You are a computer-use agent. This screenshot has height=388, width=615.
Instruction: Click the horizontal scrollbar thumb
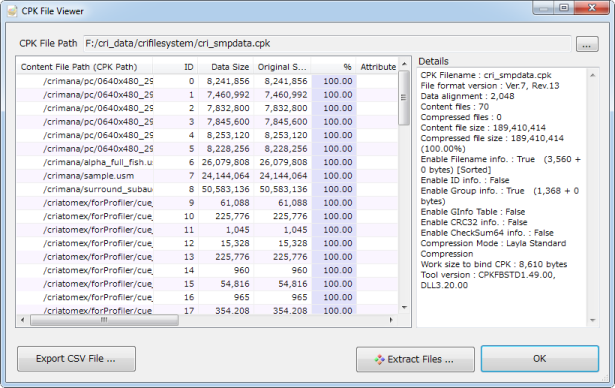pos(104,320)
